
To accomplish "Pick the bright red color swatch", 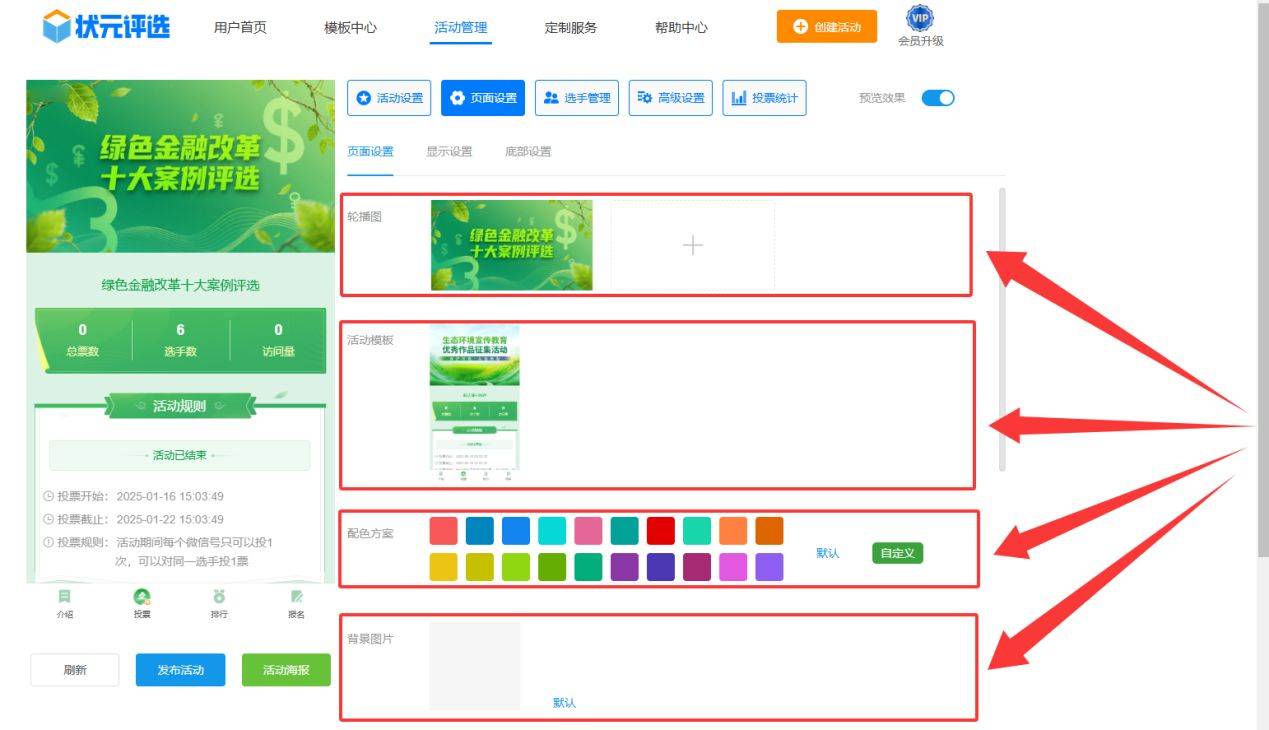I will coord(661,531).
